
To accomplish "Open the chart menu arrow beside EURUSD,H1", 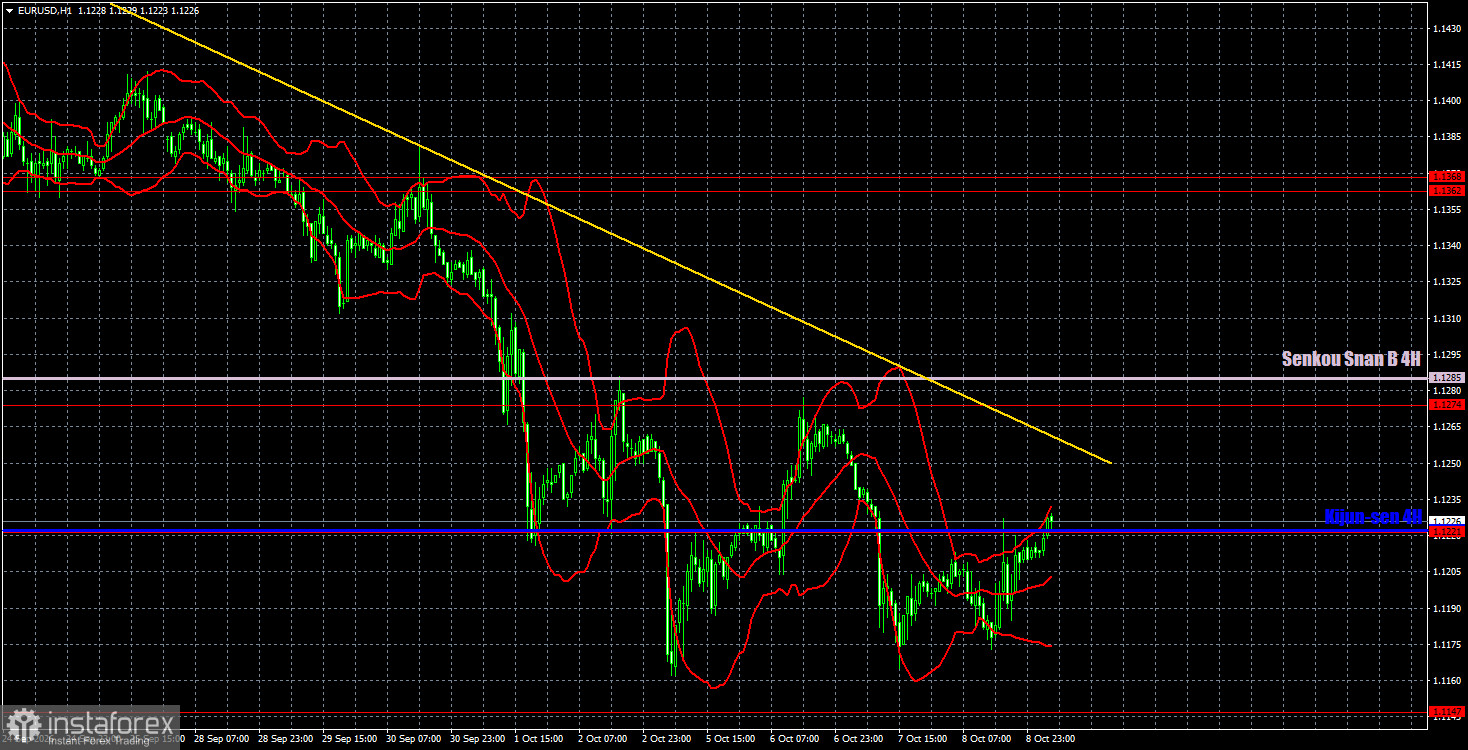I will [x=8, y=10].
